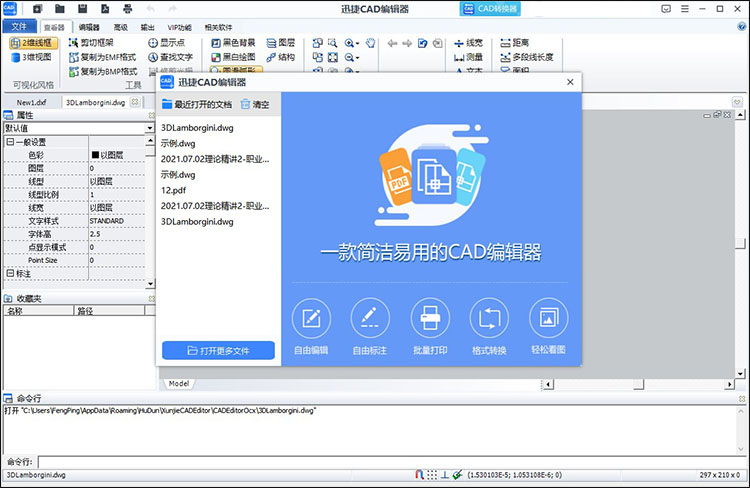
Task: Toggle 黑白绘图 black and white drawing
Action: pos(233,57)
